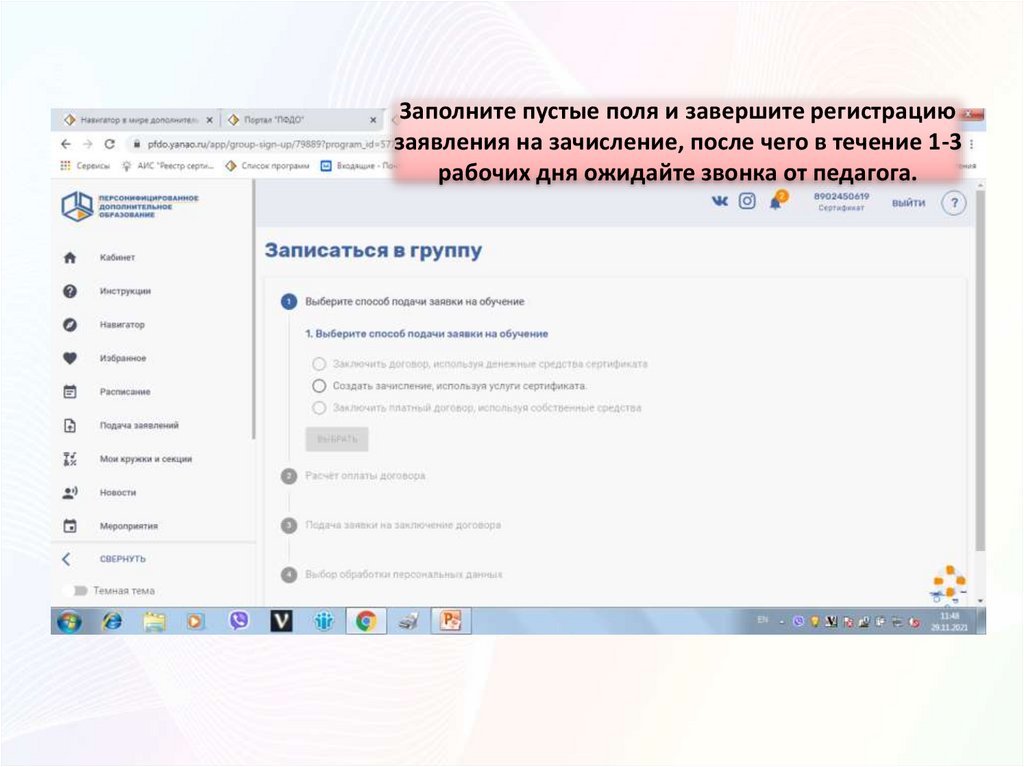The image size is (1024, 767).
Task: Open Список программ bookmark
Action: coord(268,166)
